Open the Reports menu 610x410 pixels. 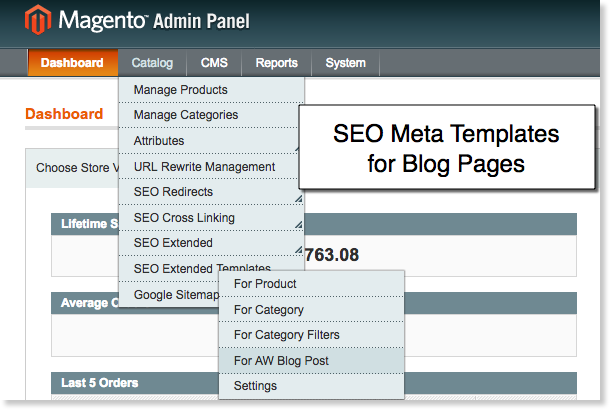tap(276, 63)
